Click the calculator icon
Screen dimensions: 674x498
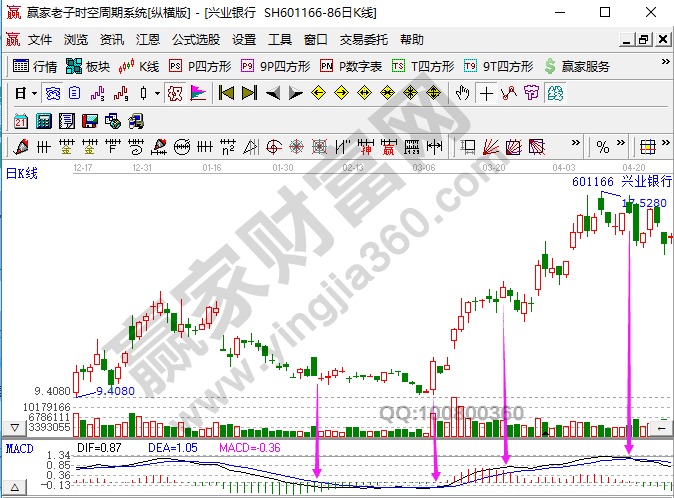point(43,121)
